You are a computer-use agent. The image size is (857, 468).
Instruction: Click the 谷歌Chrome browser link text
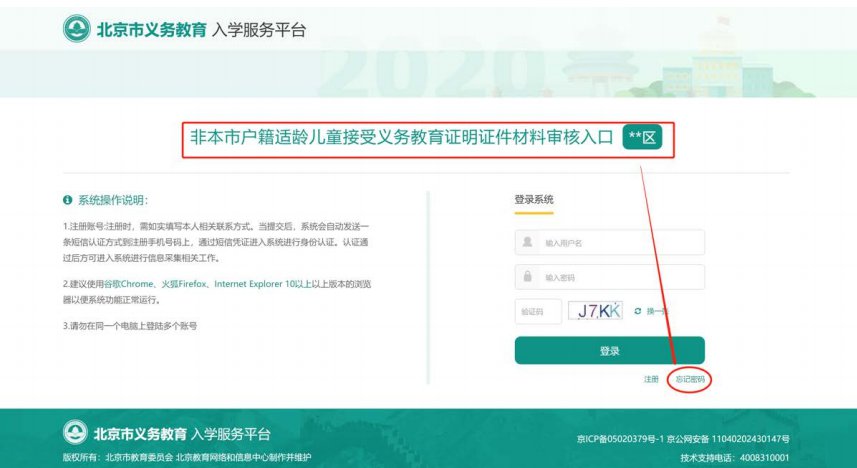pyautogui.click(x=128, y=284)
